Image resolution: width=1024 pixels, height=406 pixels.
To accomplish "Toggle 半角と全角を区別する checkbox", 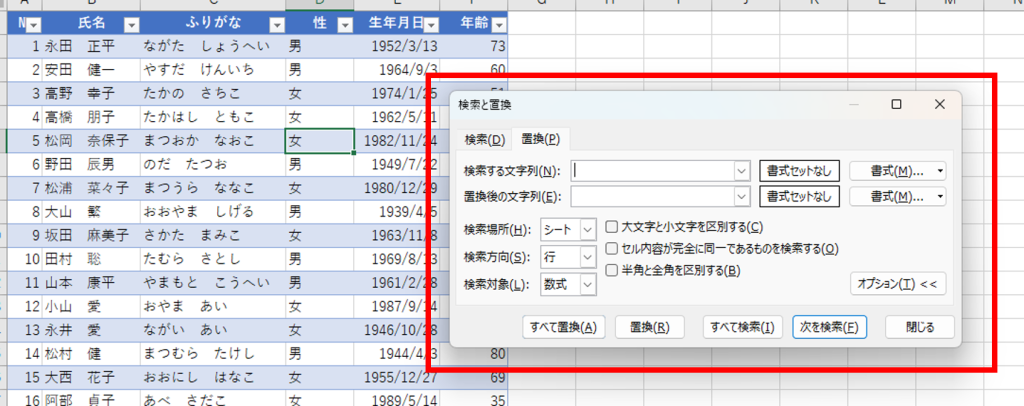I will click(612, 270).
